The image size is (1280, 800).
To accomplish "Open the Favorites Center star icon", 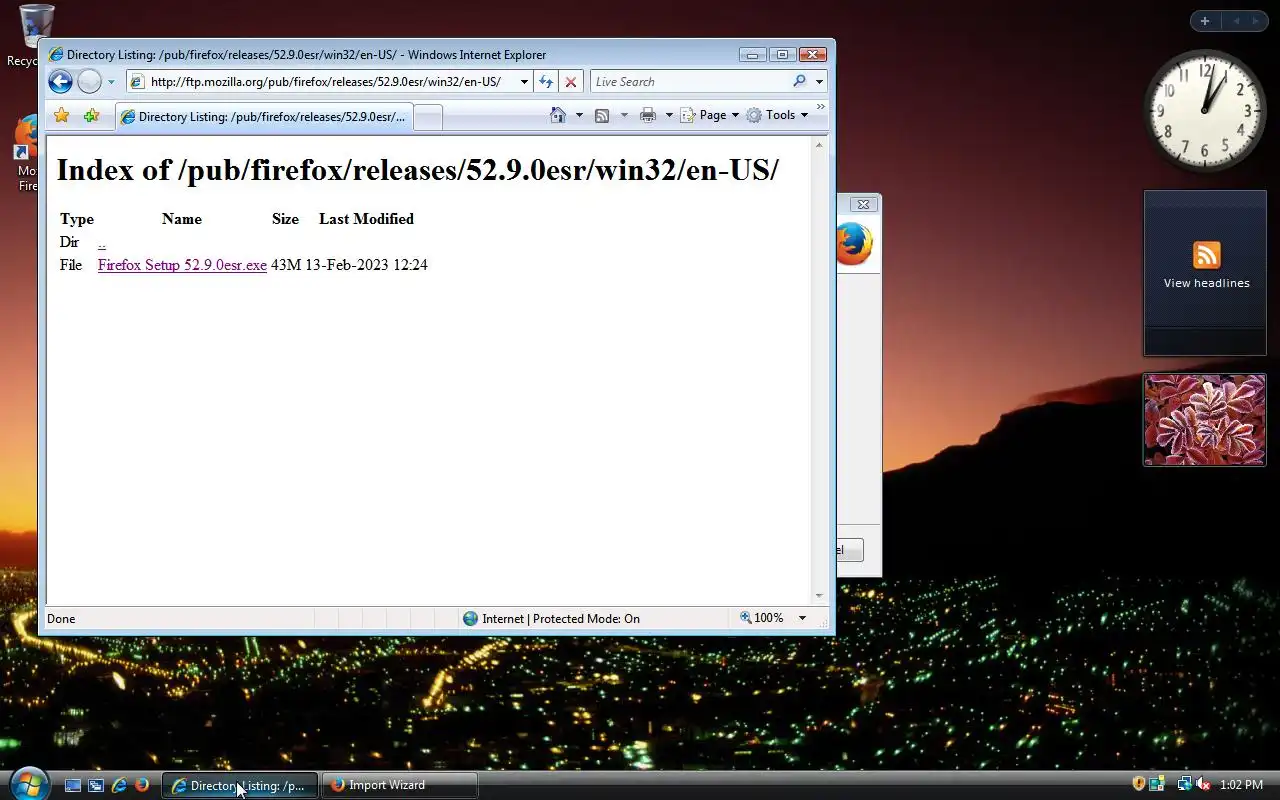I will (61, 115).
